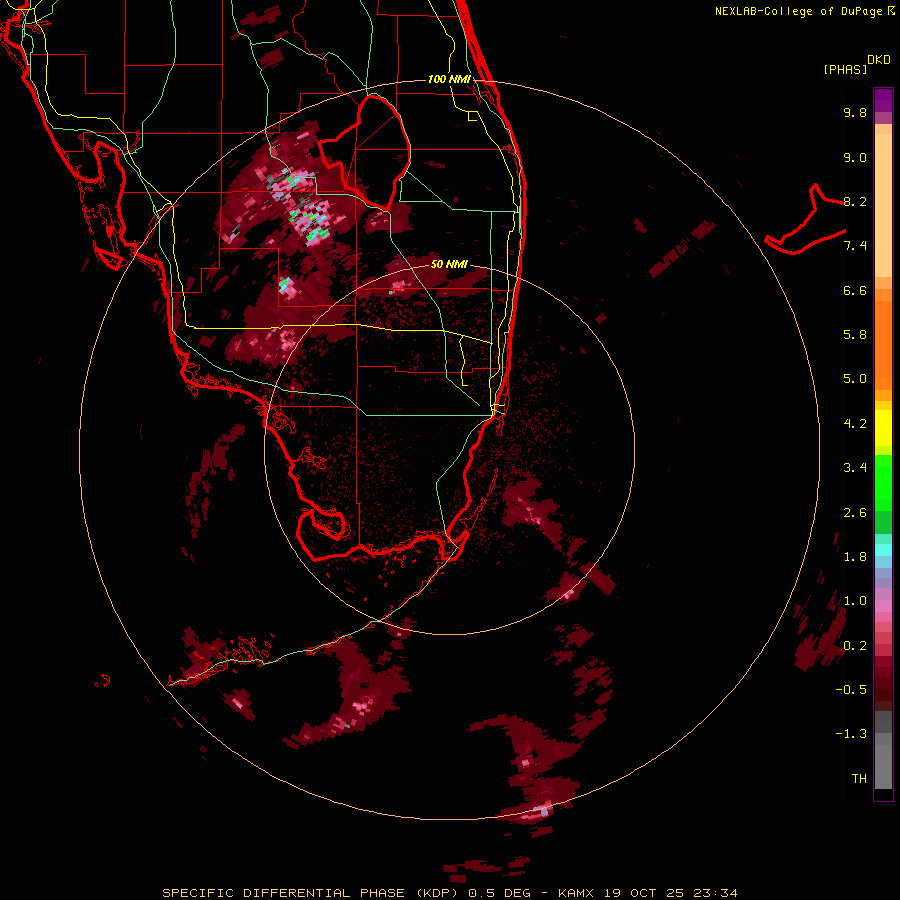
Task: Click the 5.0 value on the color scale
Action: 855,379
